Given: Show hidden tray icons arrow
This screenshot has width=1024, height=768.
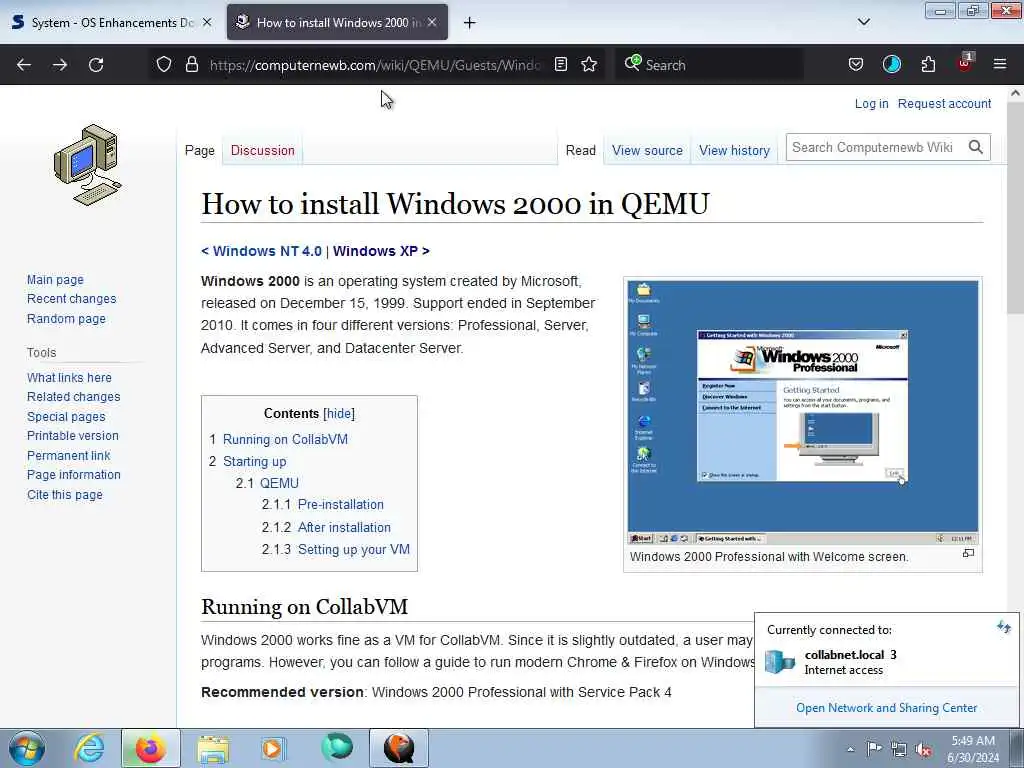Looking at the screenshot, I should coord(850,749).
